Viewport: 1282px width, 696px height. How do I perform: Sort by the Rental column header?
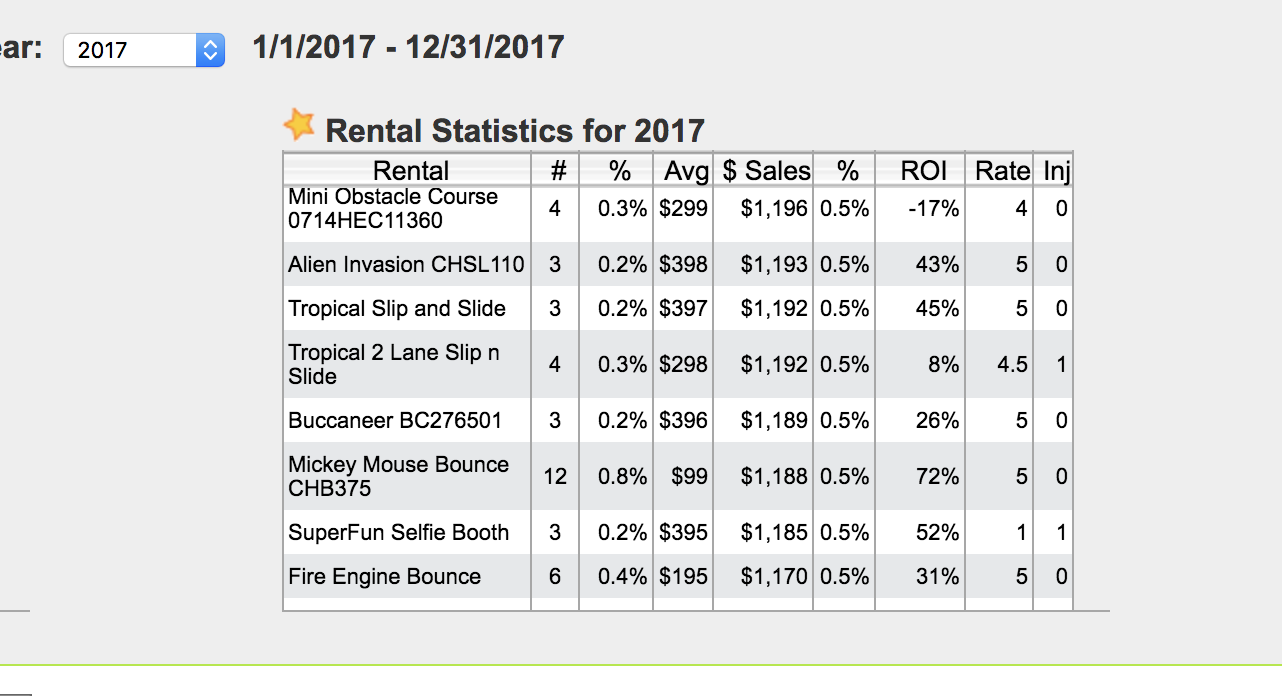click(410, 171)
